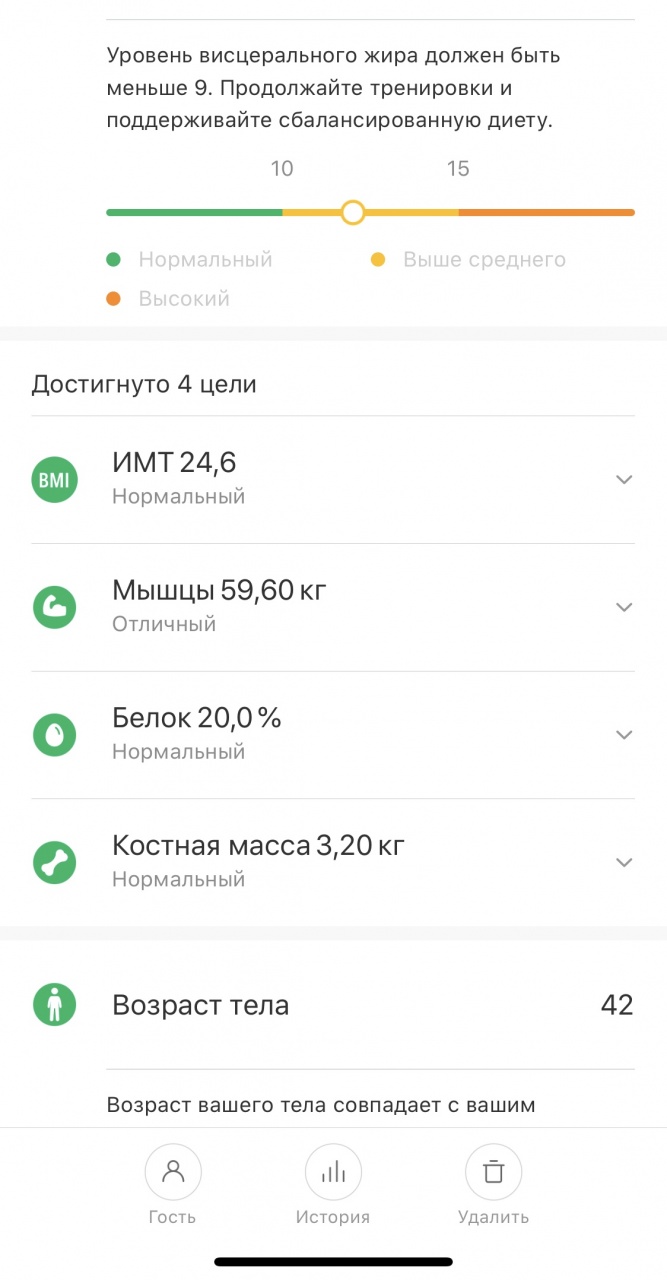
Task: Tap the visceral fat slider marker
Action: pyautogui.click(x=352, y=212)
